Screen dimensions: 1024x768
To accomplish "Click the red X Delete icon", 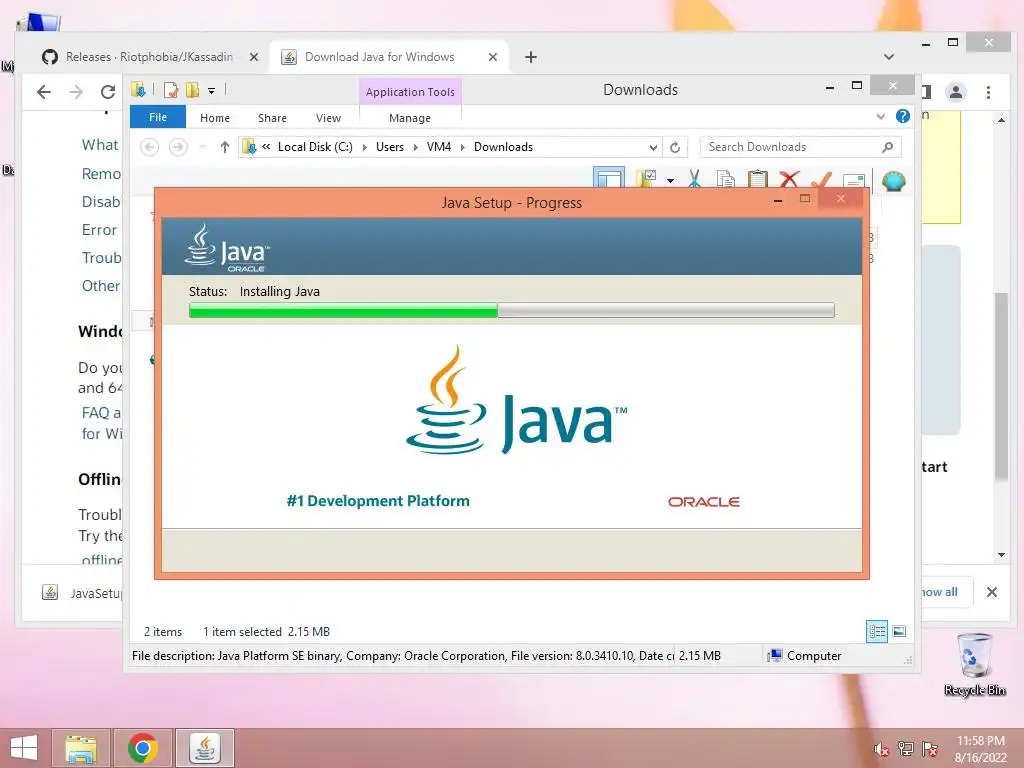I will pos(790,179).
